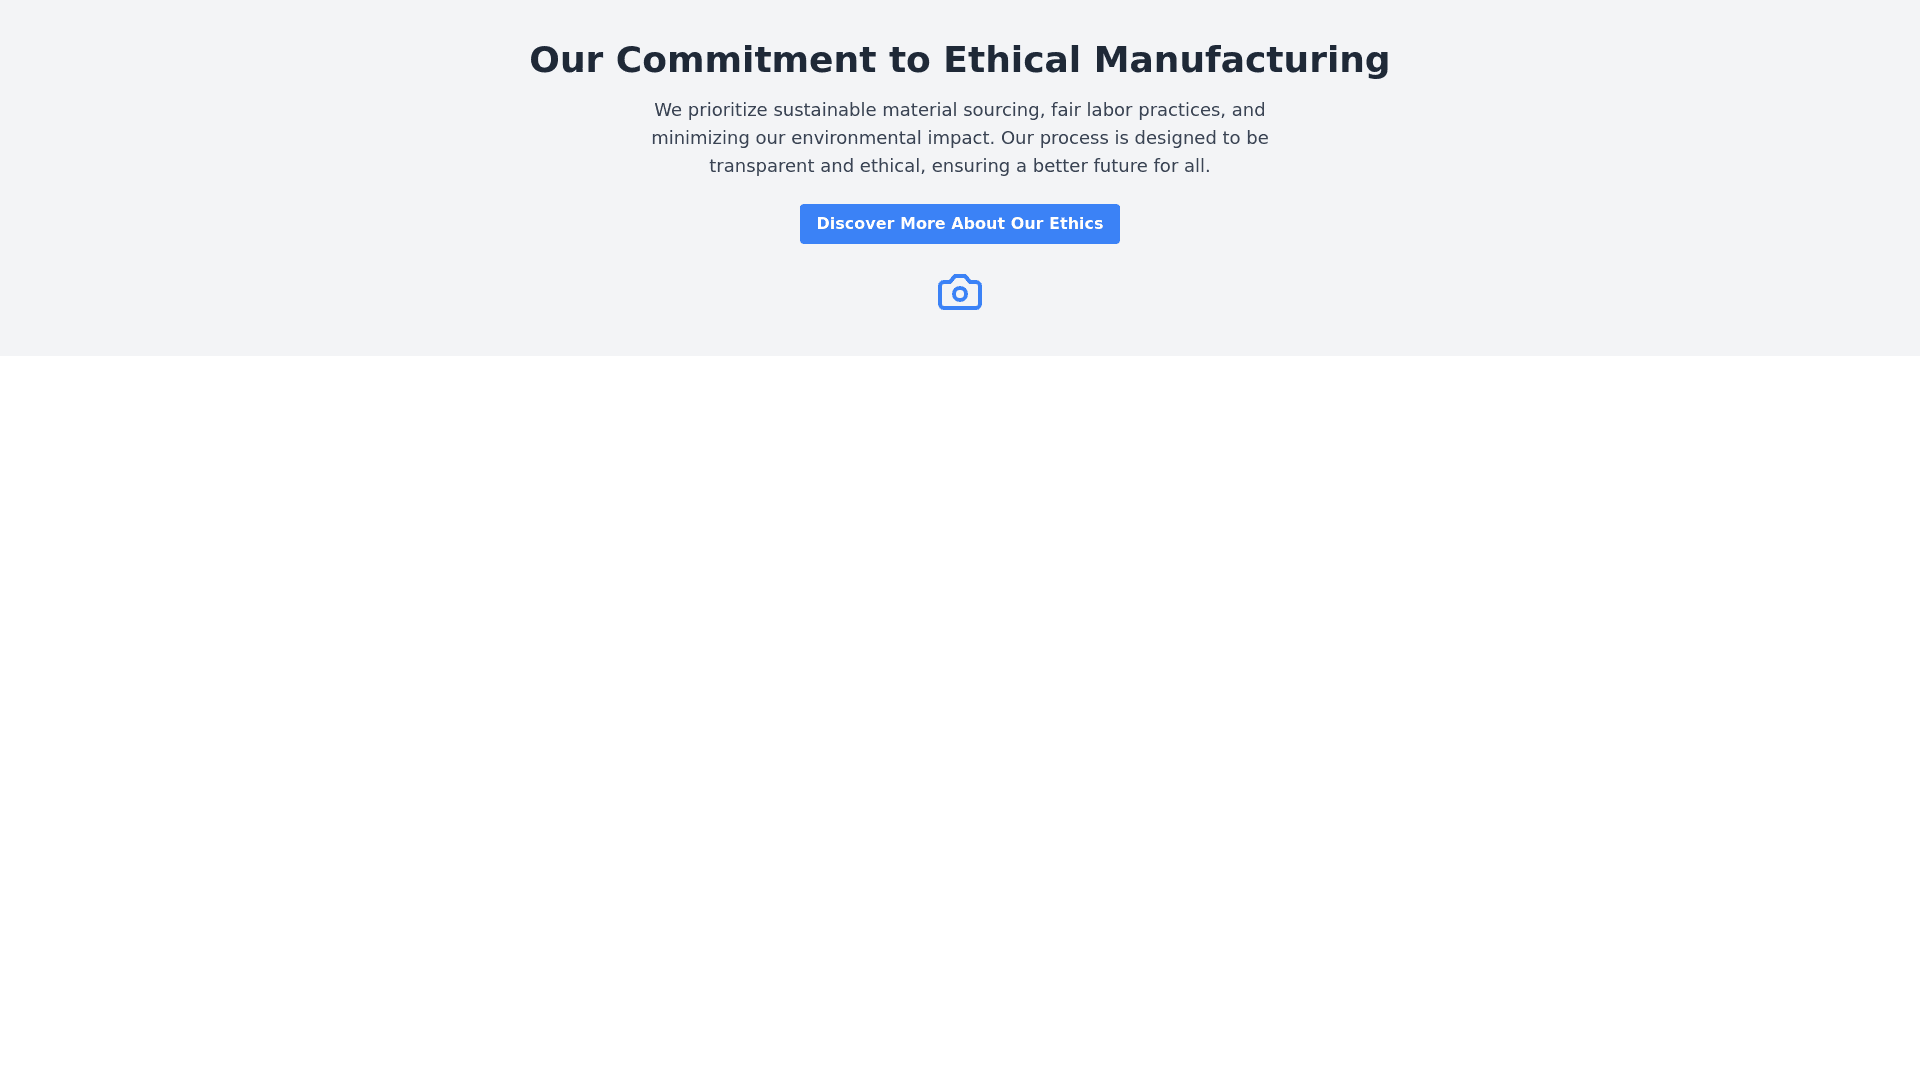The height and width of the screenshot is (1080, 1920).
Task: Click the text Our process is designed
Action: (x=1107, y=138)
